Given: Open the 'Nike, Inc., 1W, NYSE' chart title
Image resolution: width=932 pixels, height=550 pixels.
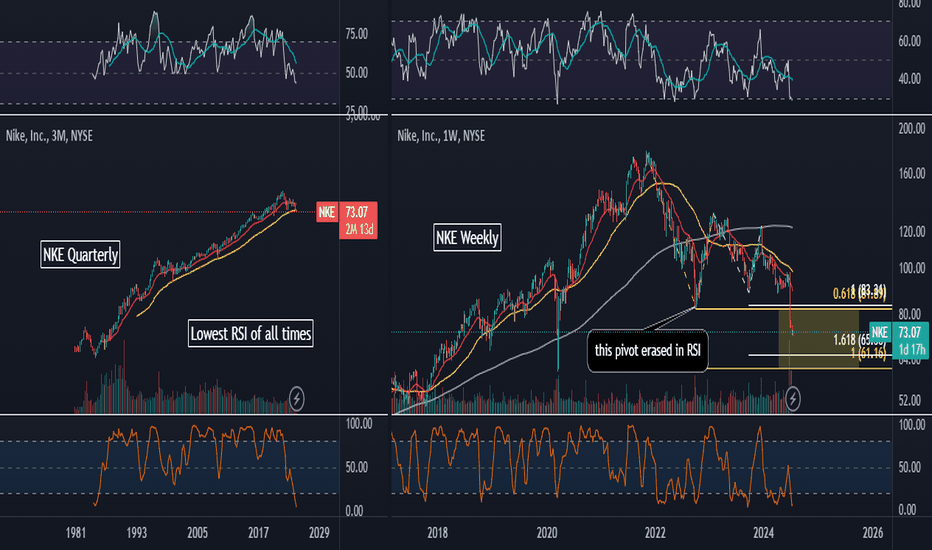Looking at the screenshot, I should coord(441,136).
